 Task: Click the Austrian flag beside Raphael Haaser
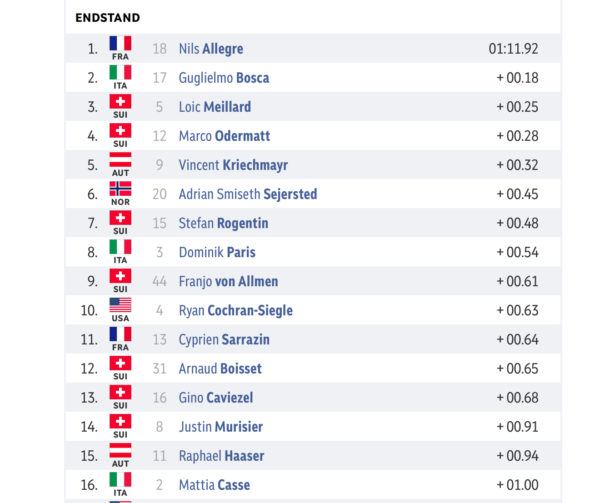coord(120,450)
